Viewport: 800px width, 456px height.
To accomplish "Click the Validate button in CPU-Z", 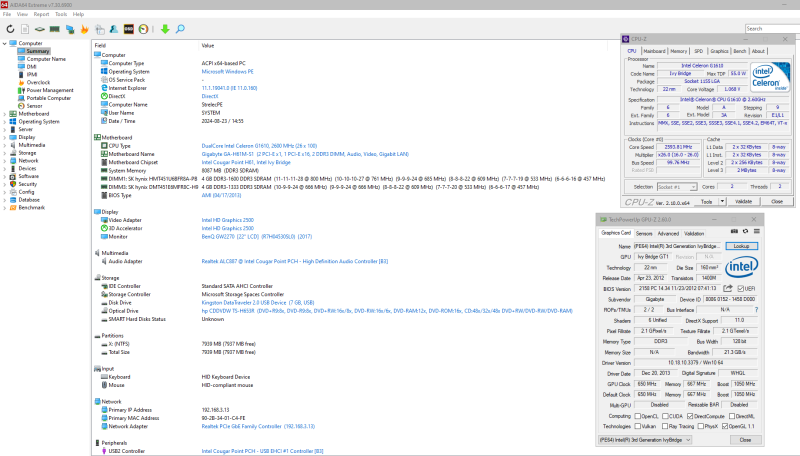I will [x=743, y=201].
